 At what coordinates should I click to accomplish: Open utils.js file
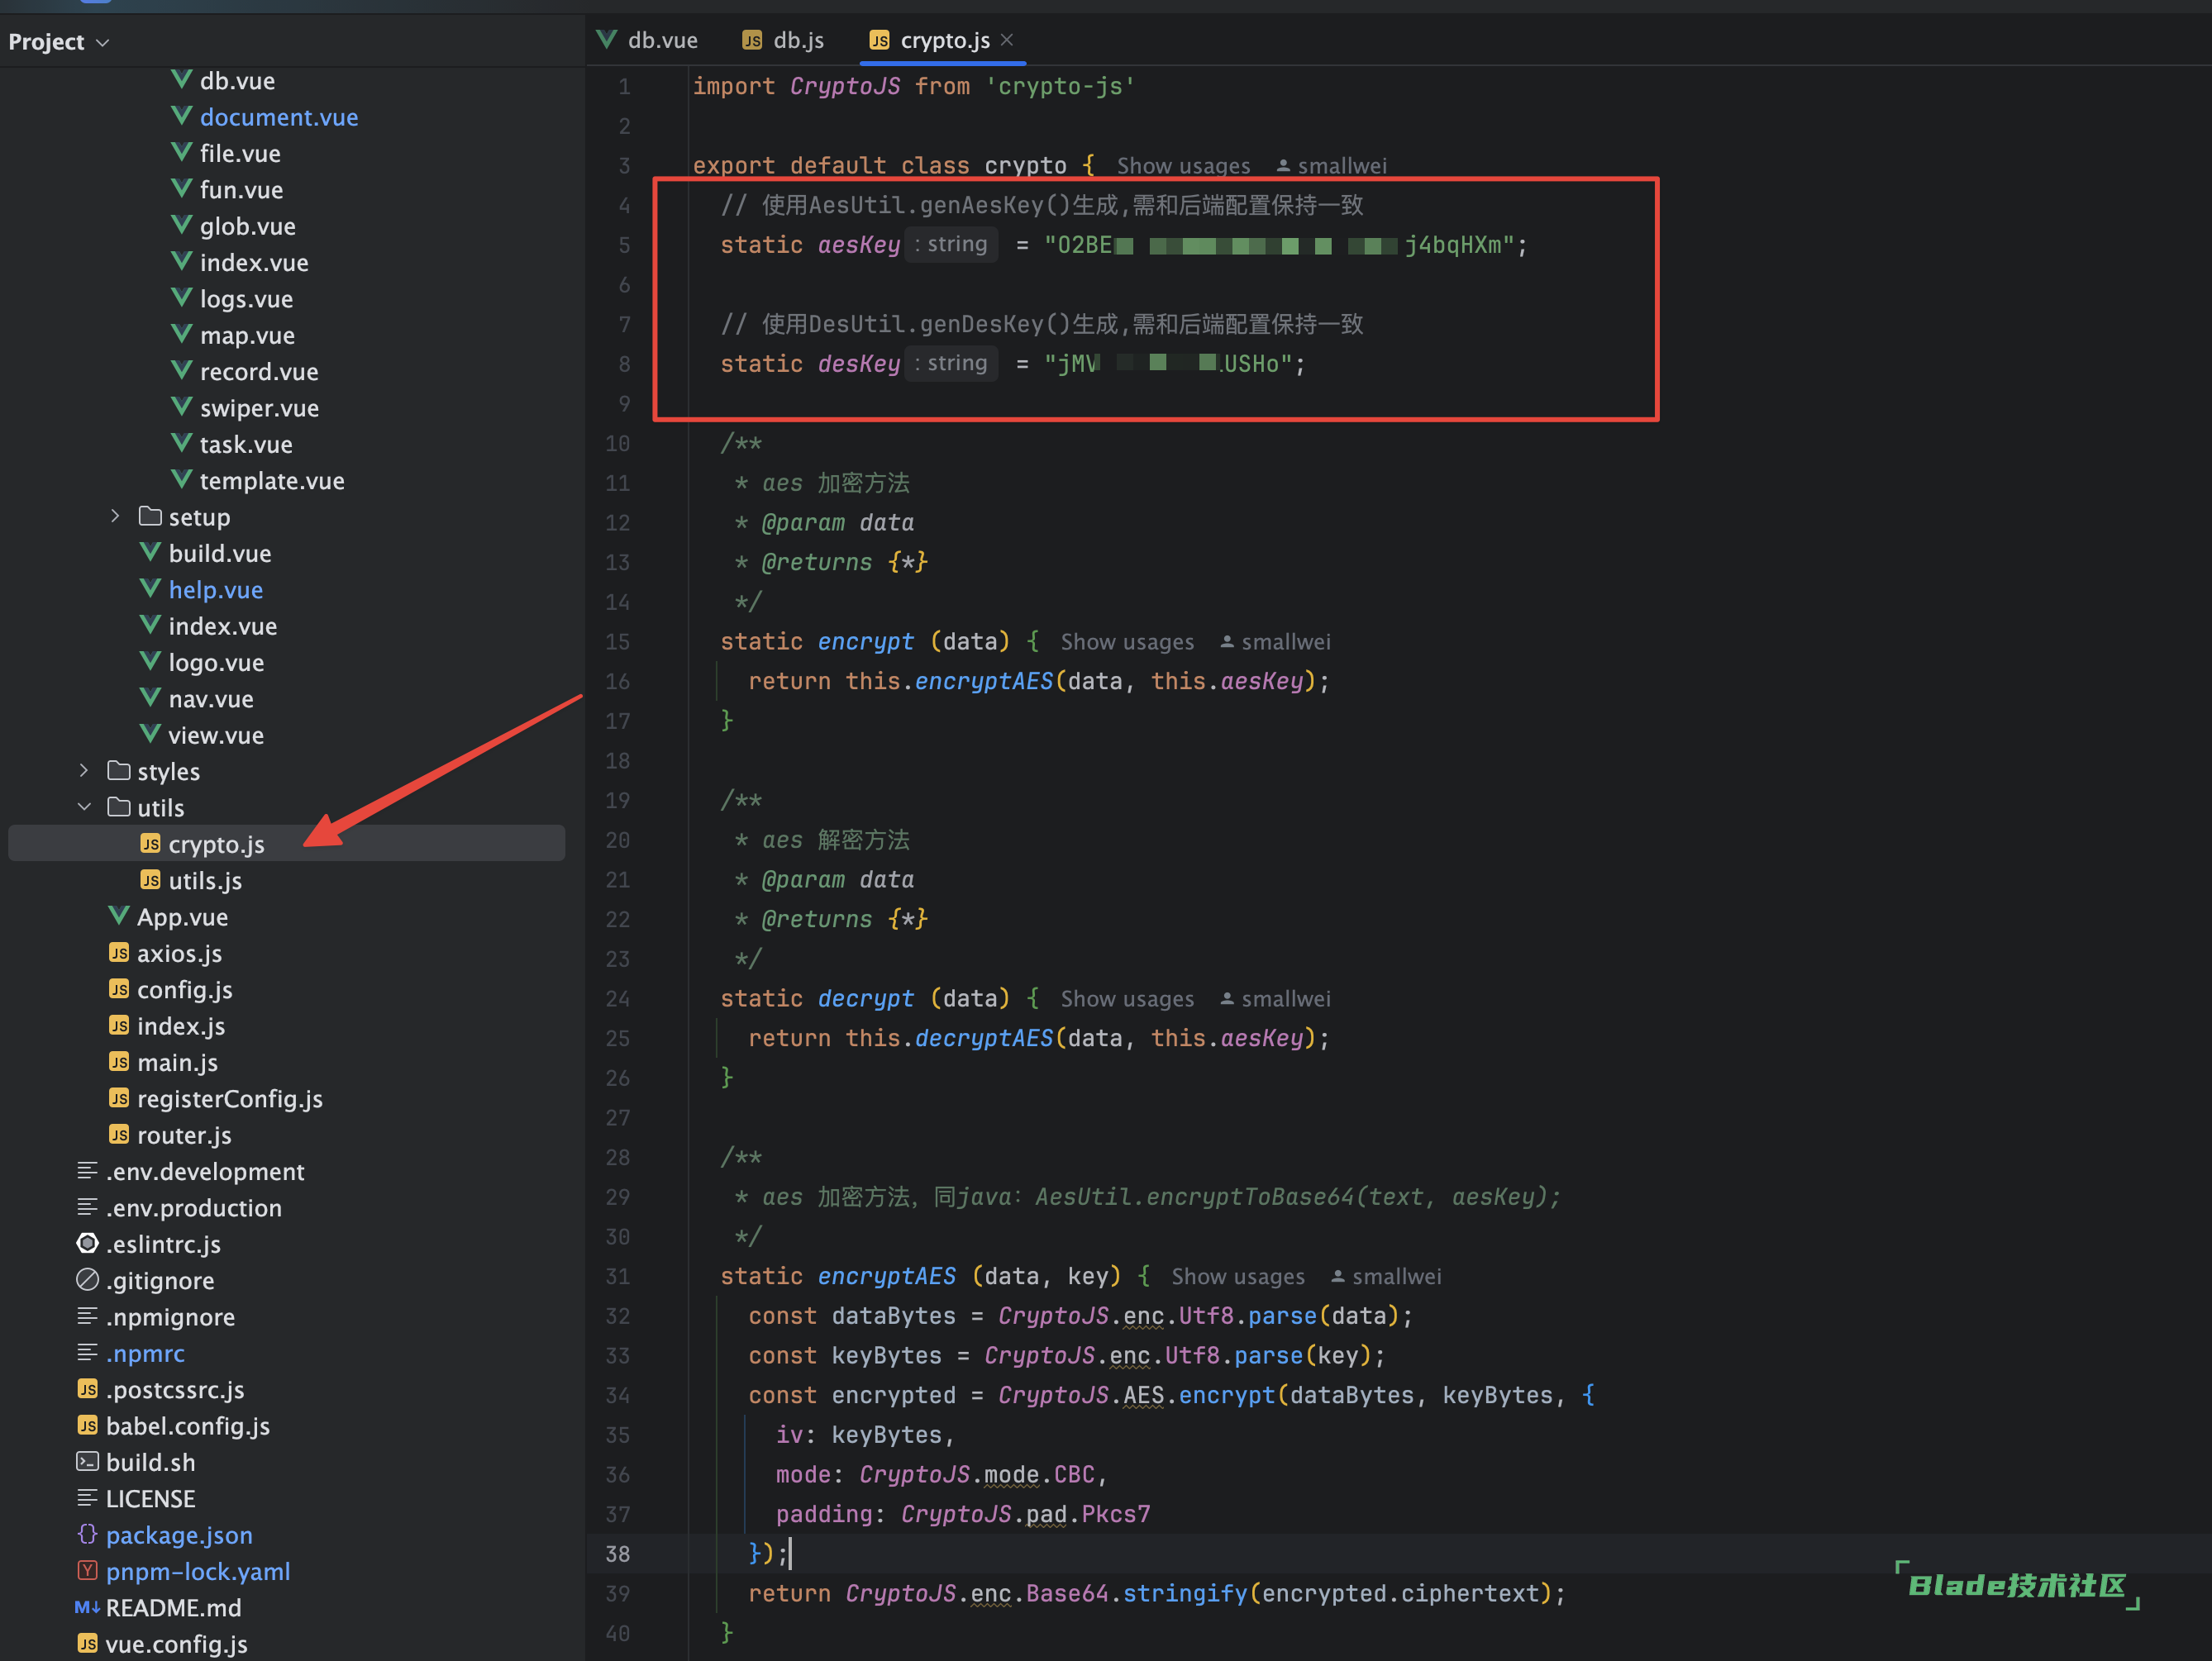pyautogui.click(x=205, y=880)
